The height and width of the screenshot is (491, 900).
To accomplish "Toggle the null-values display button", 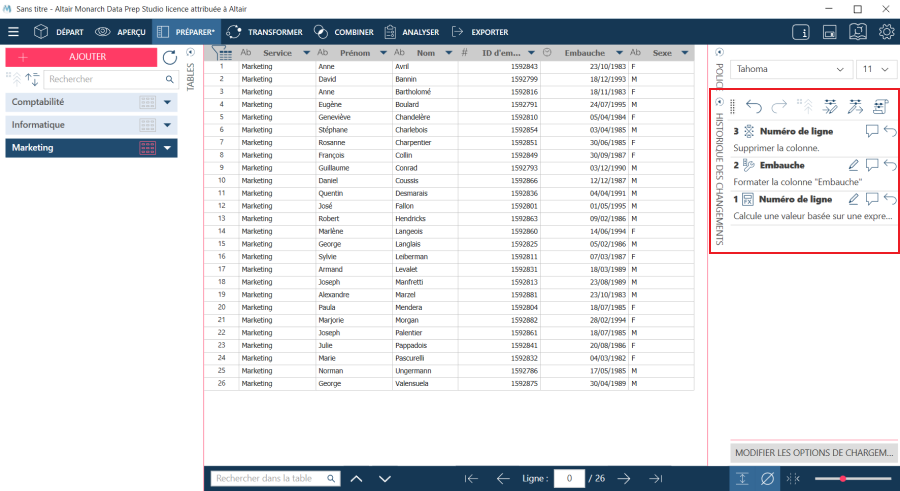I will [767, 478].
